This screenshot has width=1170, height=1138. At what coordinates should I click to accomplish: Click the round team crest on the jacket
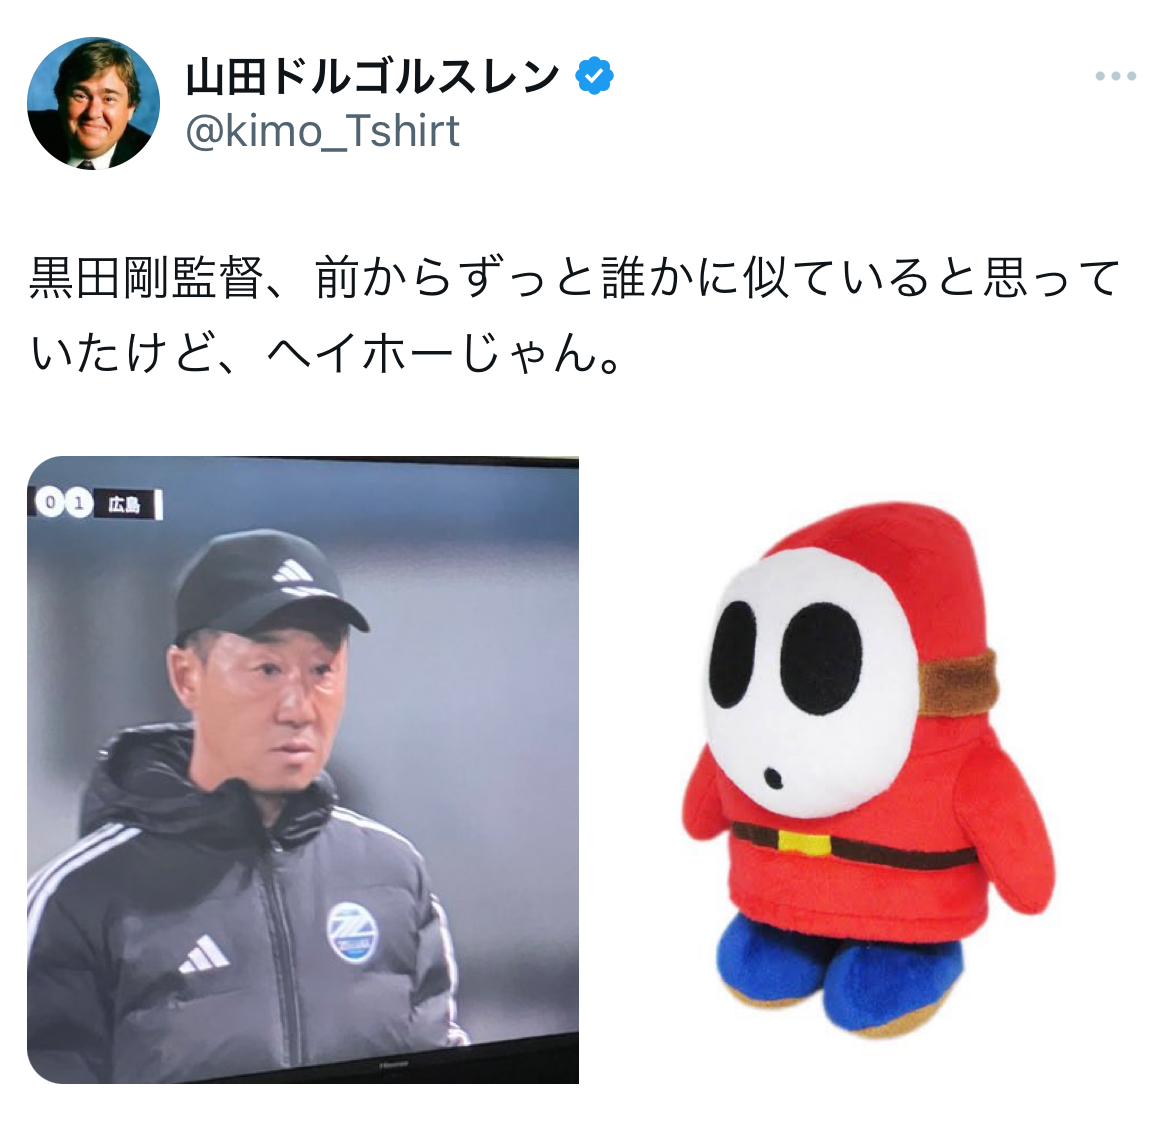click(x=352, y=931)
